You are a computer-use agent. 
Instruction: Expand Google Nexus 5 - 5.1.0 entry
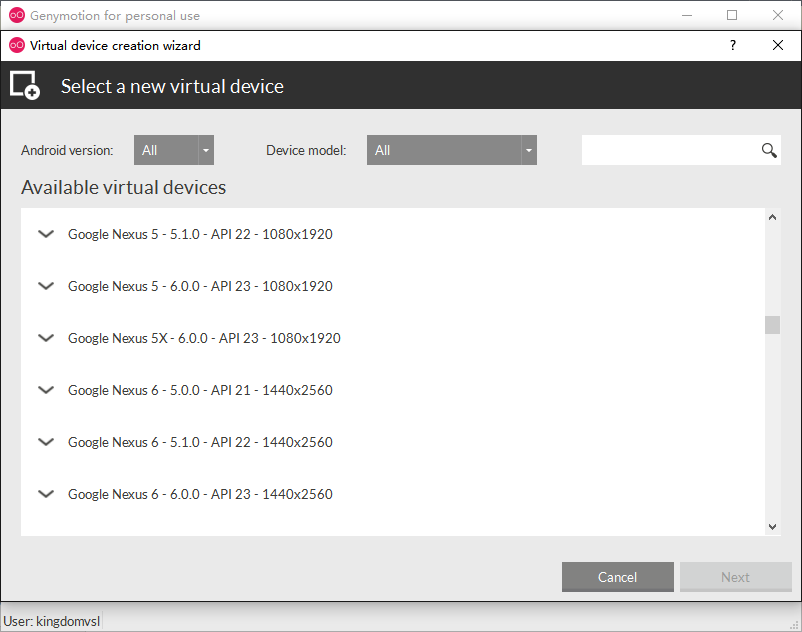tap(45, 234)
